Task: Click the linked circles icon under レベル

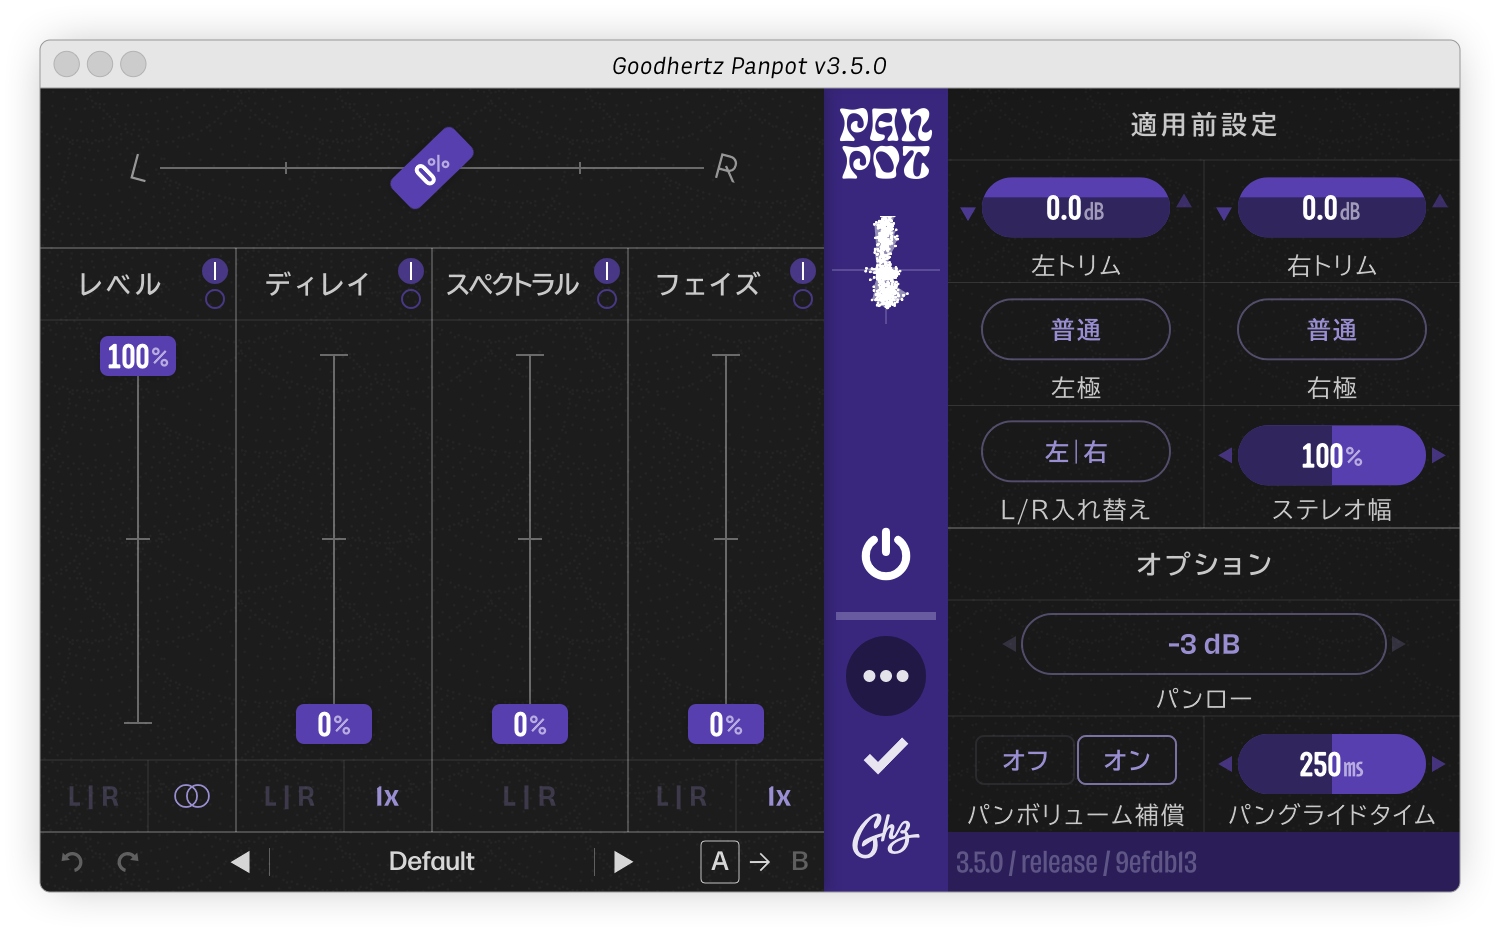Action: click(192, 796)
